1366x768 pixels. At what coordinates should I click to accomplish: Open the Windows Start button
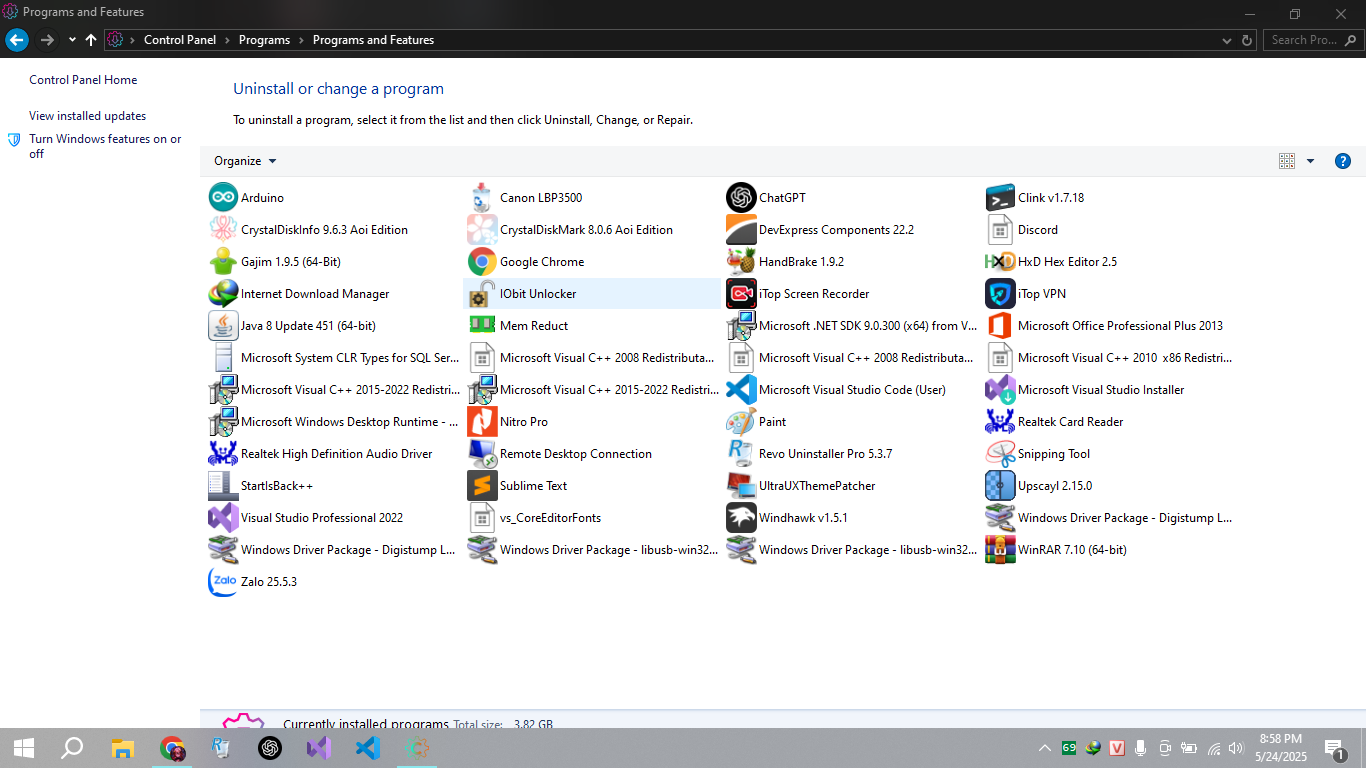pos(24,748)
